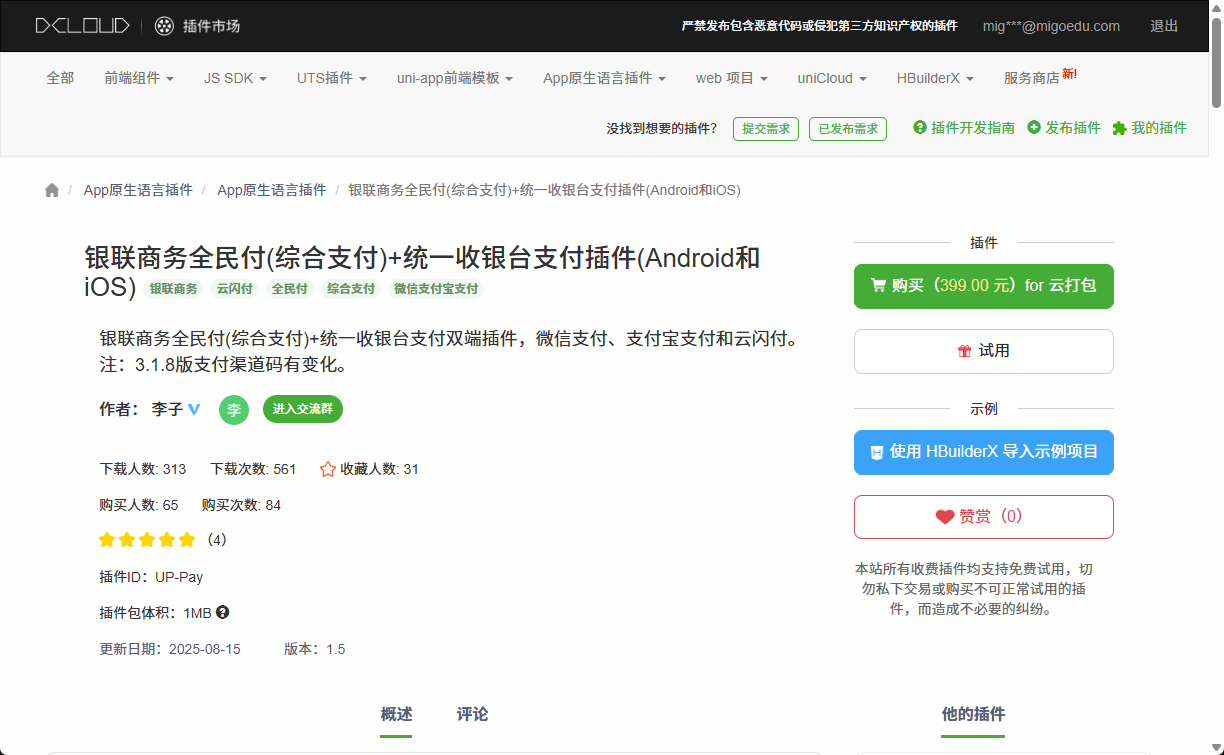Viewport: 1224px width, 755px height.
Task: Click the DCloud logo
Action: (82, 26)
